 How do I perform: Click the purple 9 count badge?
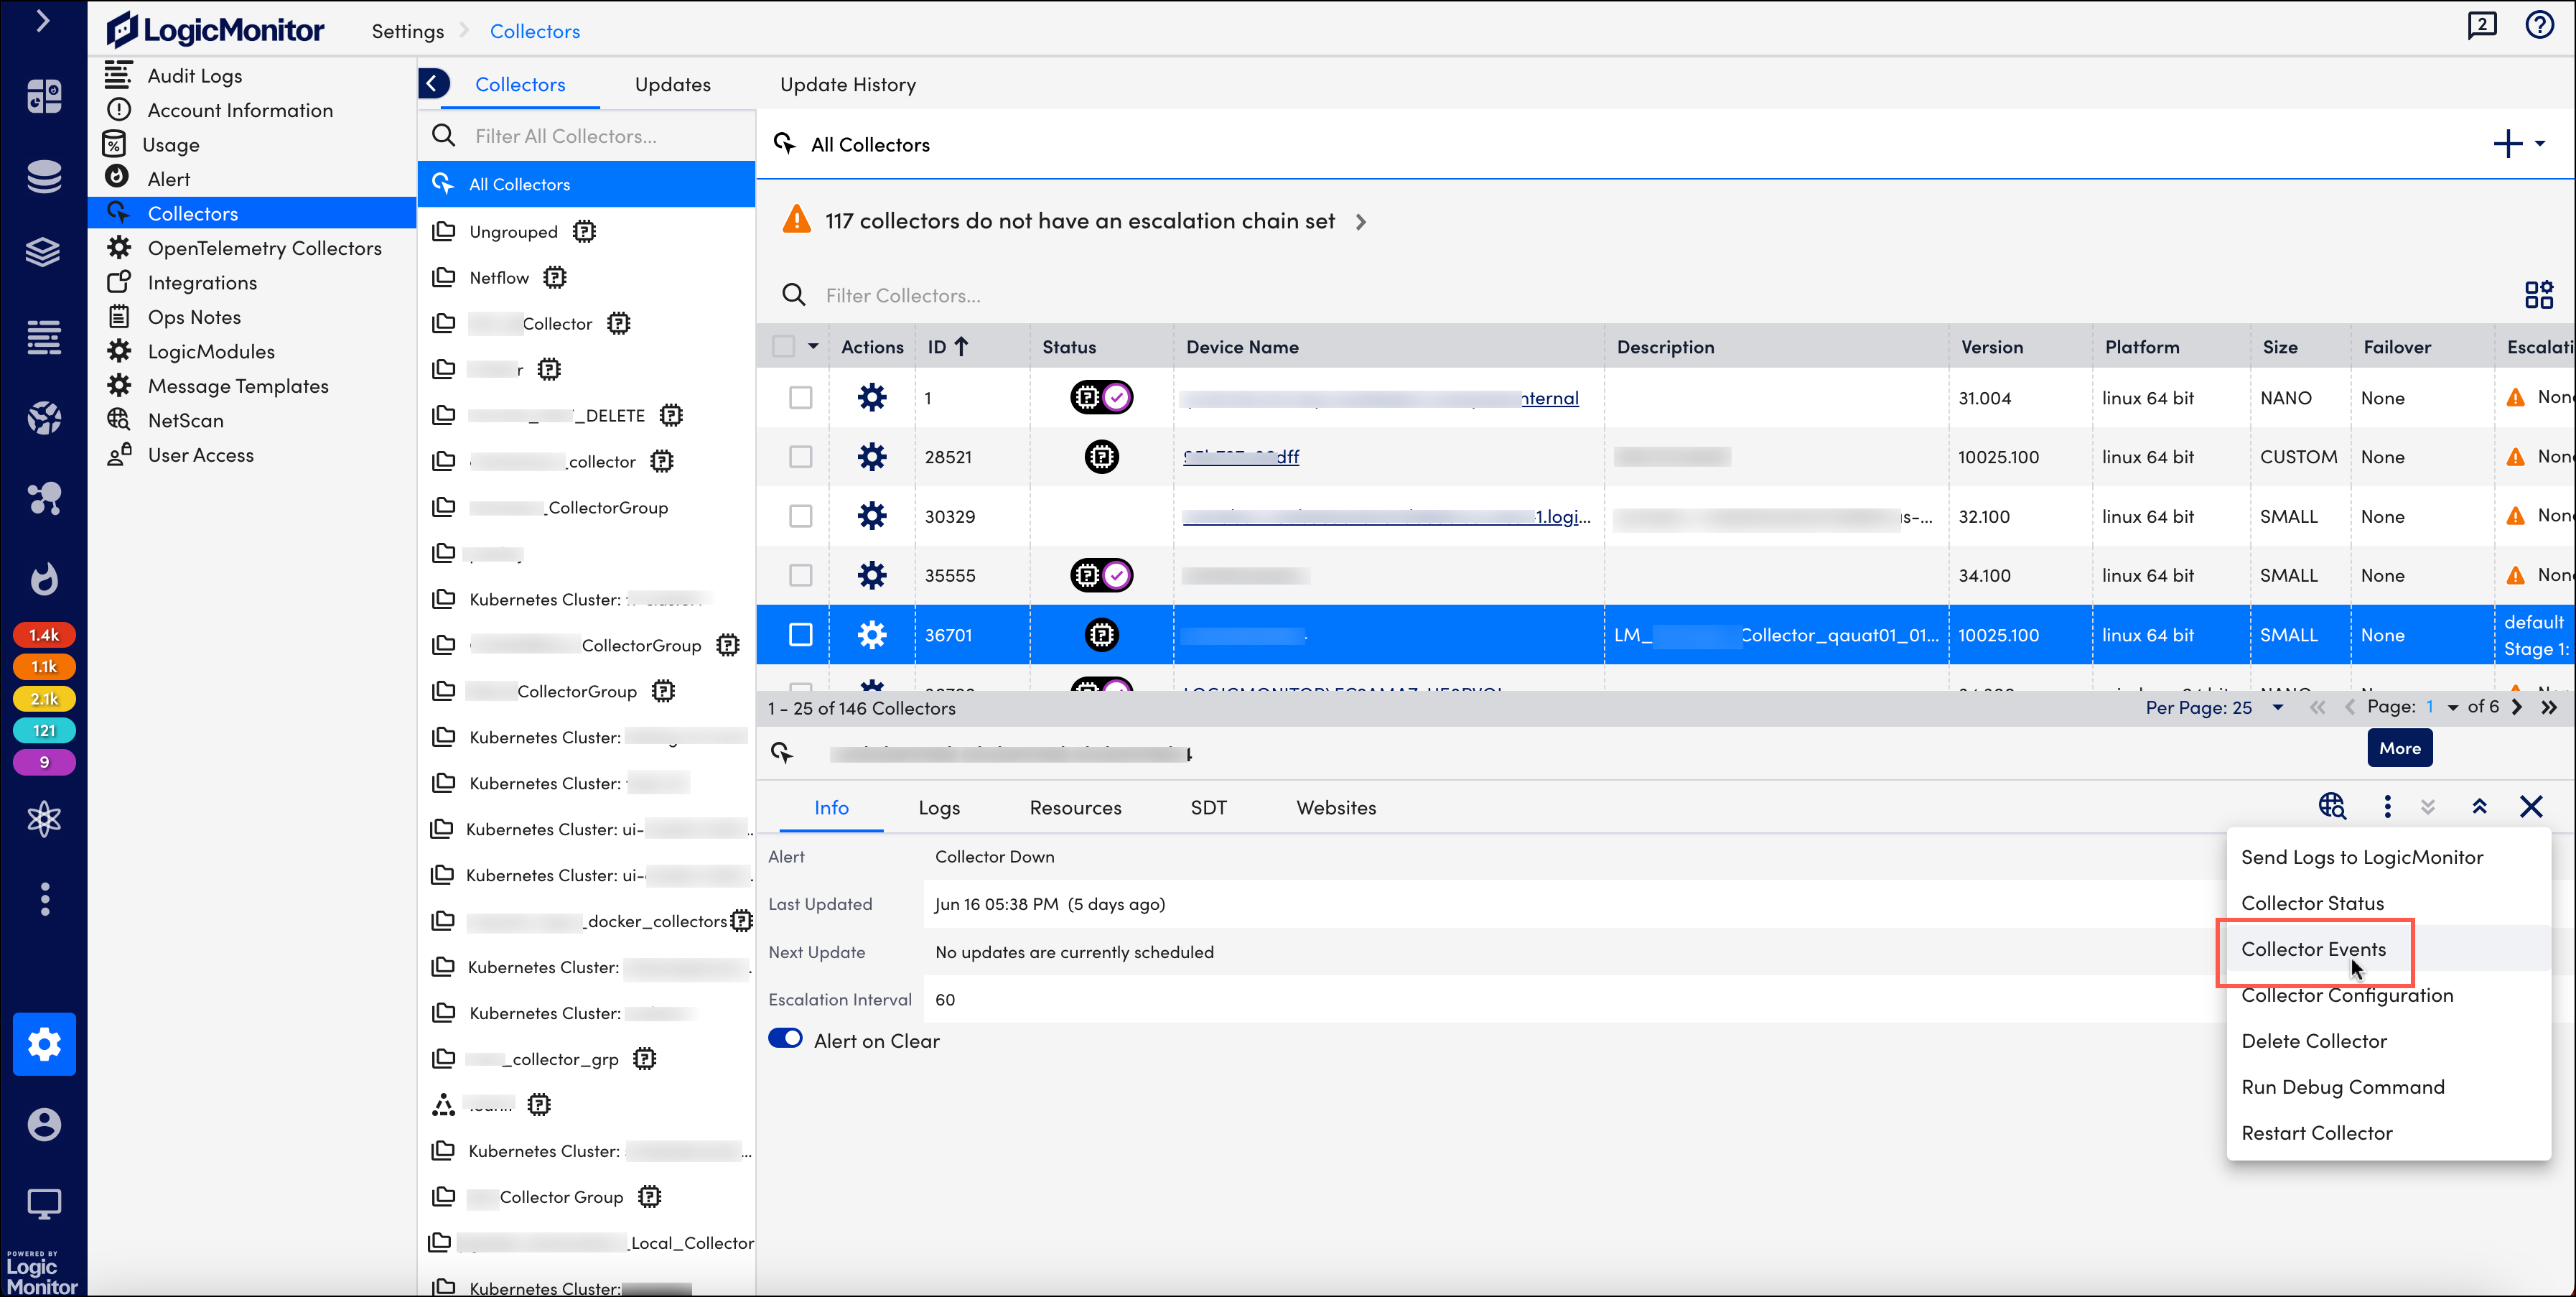click(x=44, y=762)
